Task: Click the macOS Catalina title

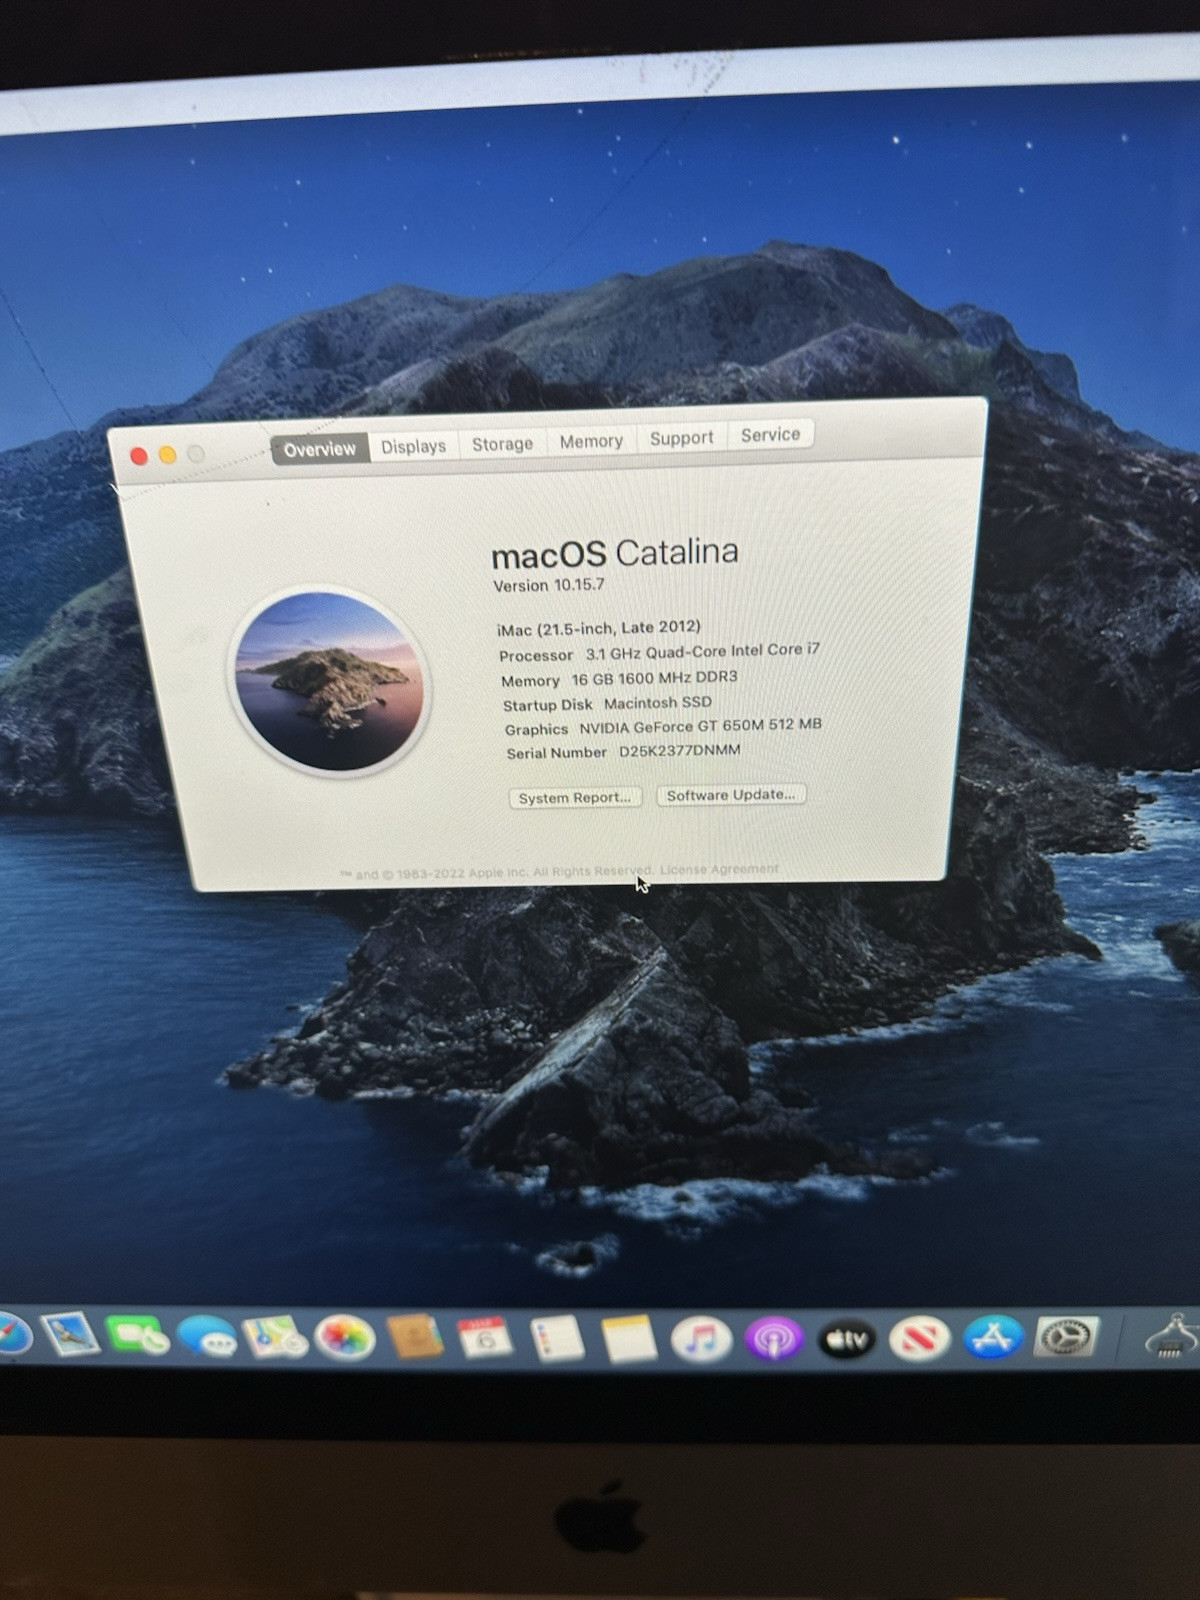Action: pyautogui.click(x=614, y=553)
